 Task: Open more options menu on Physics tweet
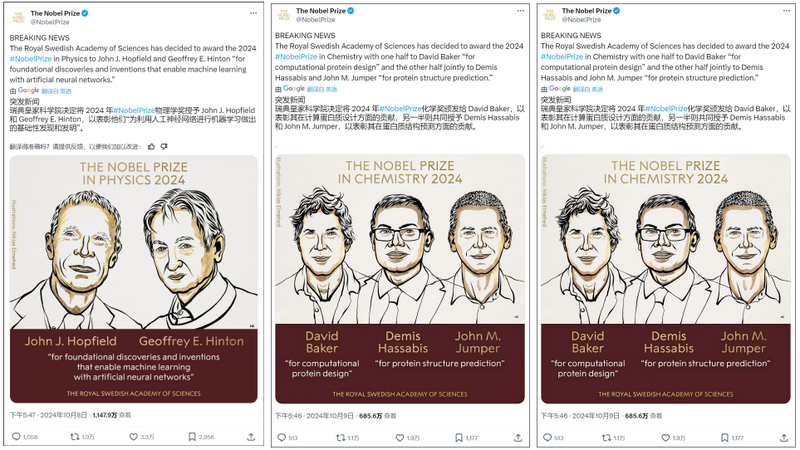point(253,13)
